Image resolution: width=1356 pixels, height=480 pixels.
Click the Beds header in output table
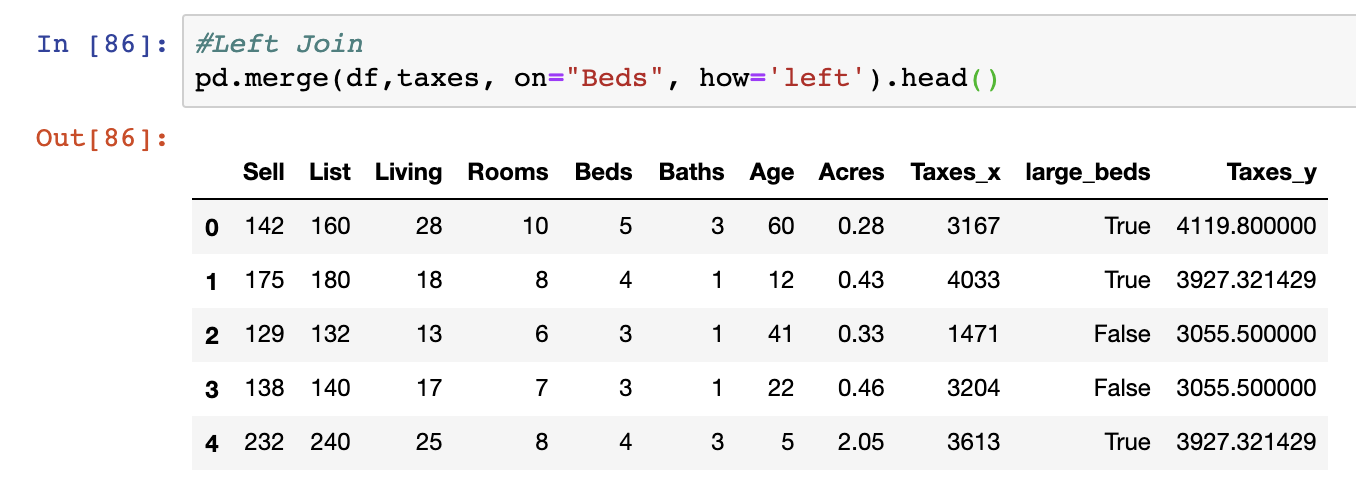click(x=603, y=172)
